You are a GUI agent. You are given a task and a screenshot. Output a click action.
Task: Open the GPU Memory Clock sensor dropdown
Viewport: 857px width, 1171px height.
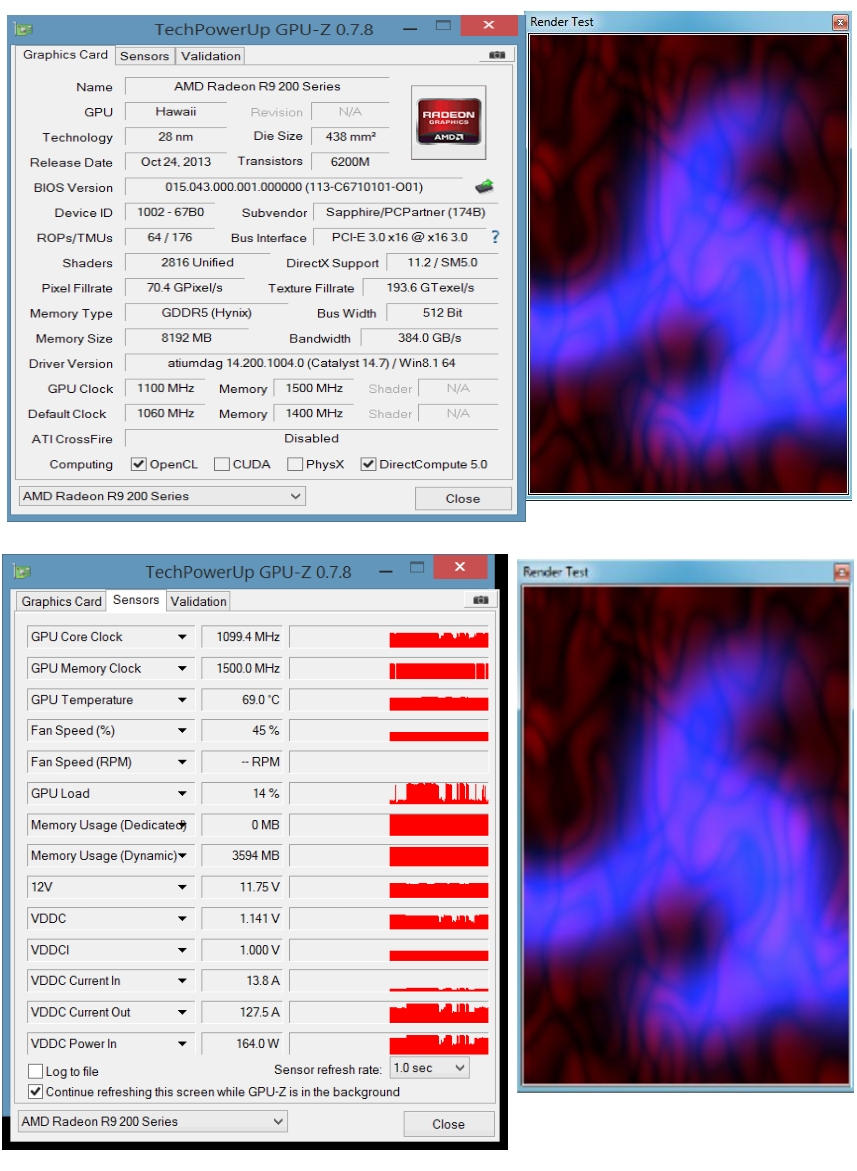182,668
